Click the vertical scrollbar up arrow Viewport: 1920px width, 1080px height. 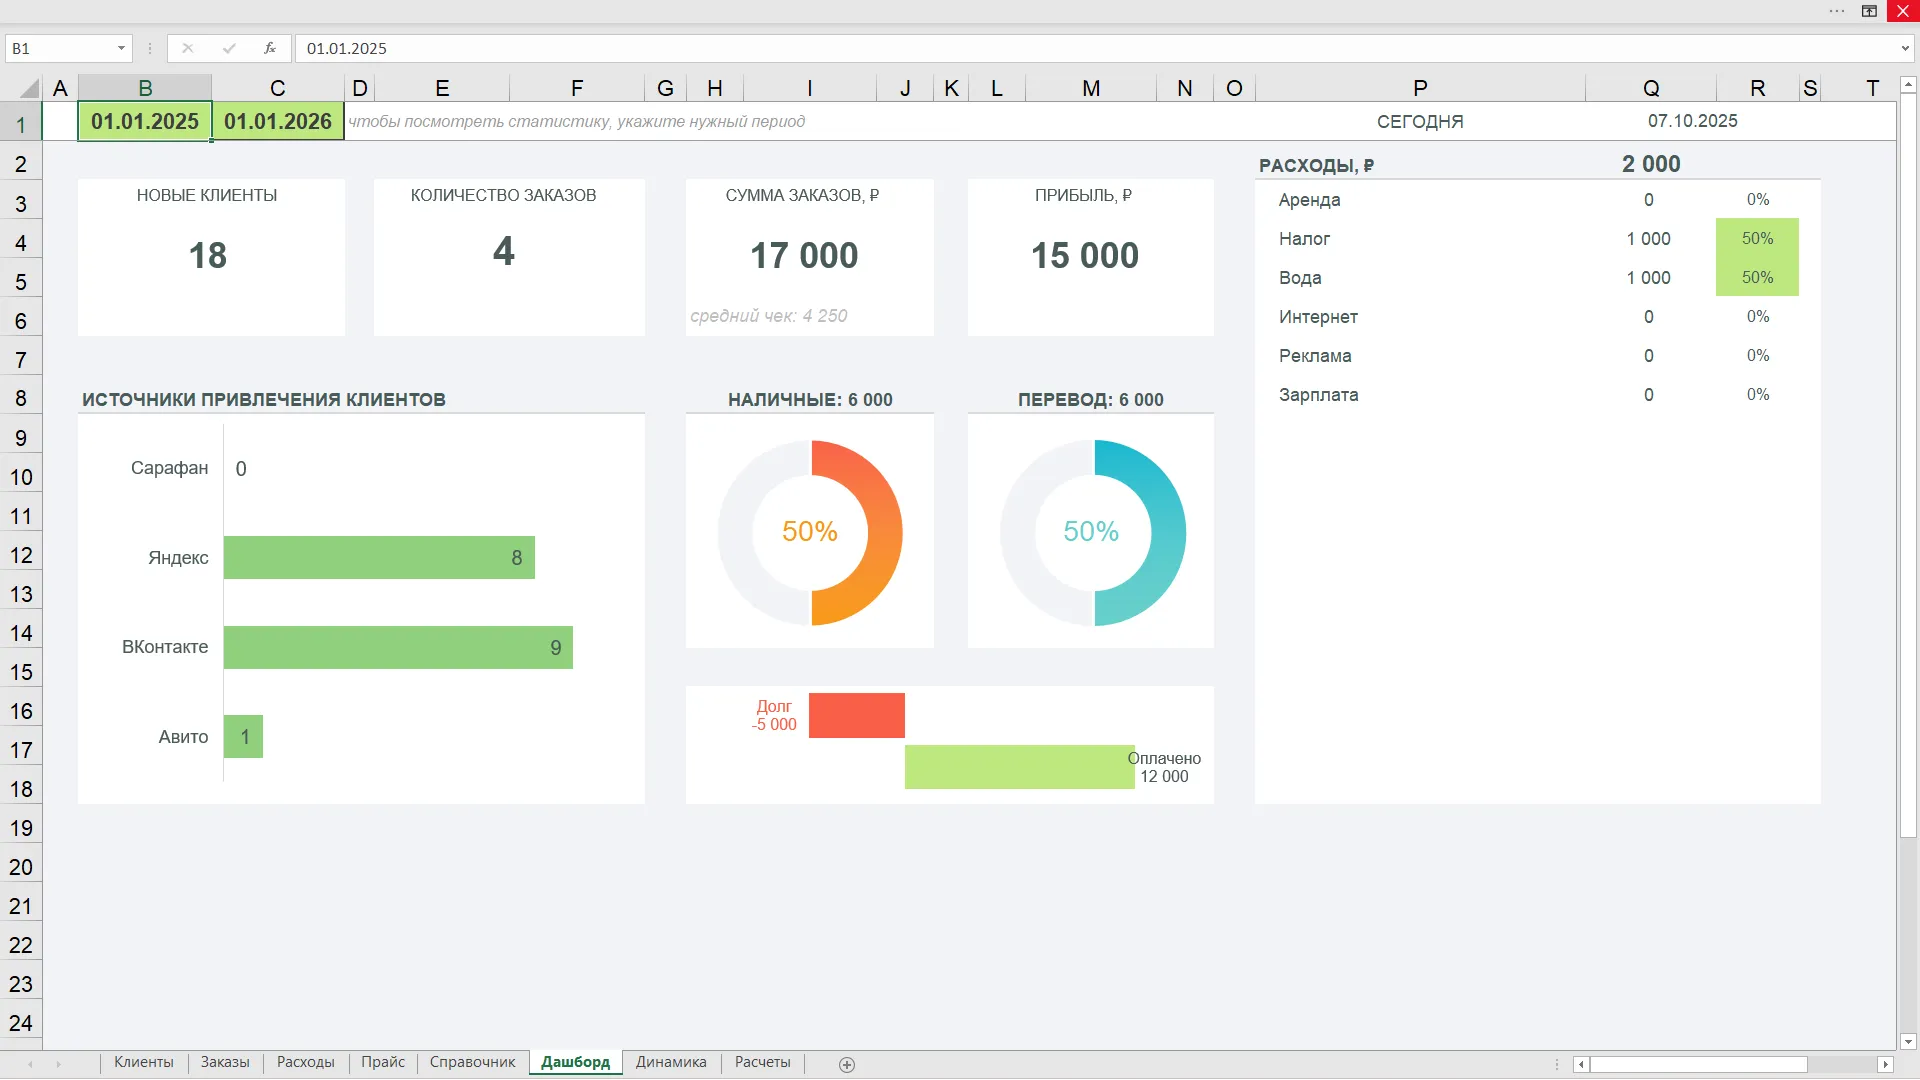pos(1908,85)
